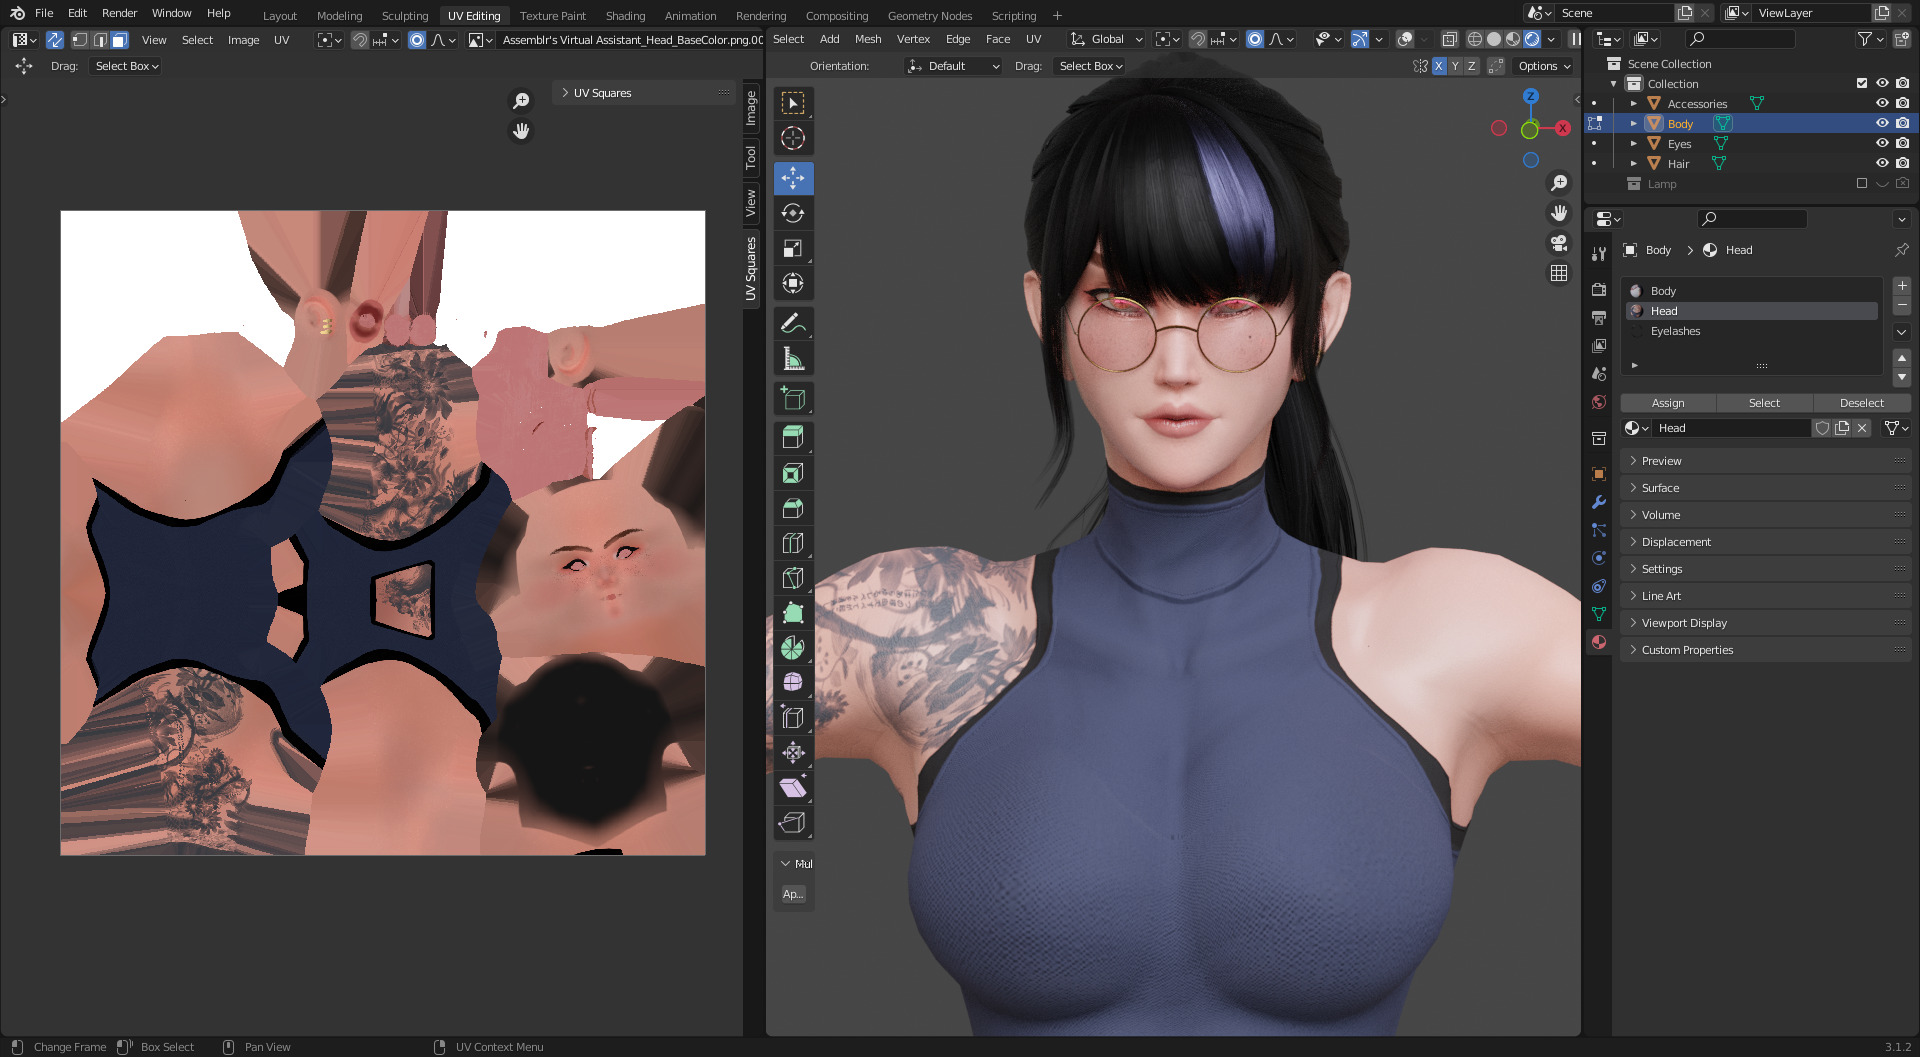Screen dimensions: 1920x1057
Task: Open the File menu
Action: (x=44, y=13)
